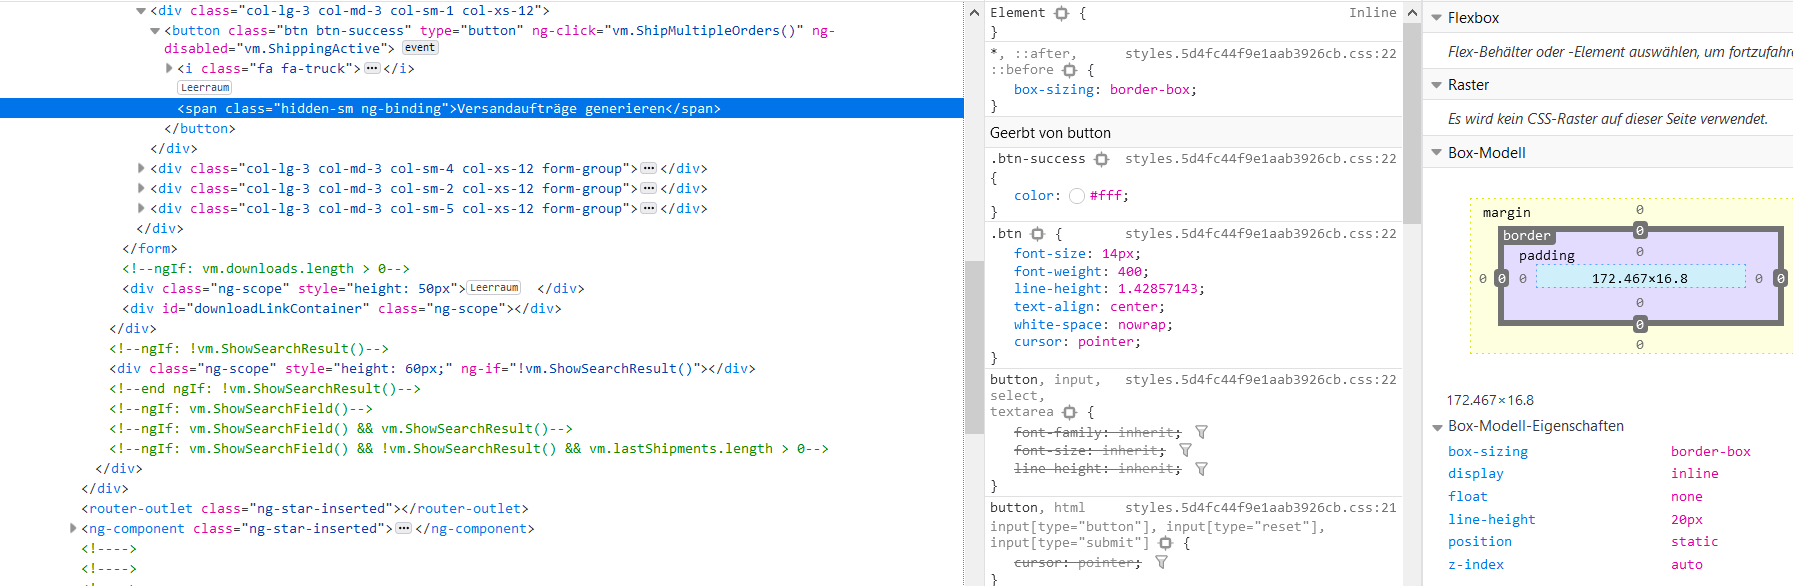
Task: Click the filter icon beside overridden font-family
Action: point(1201,432)
